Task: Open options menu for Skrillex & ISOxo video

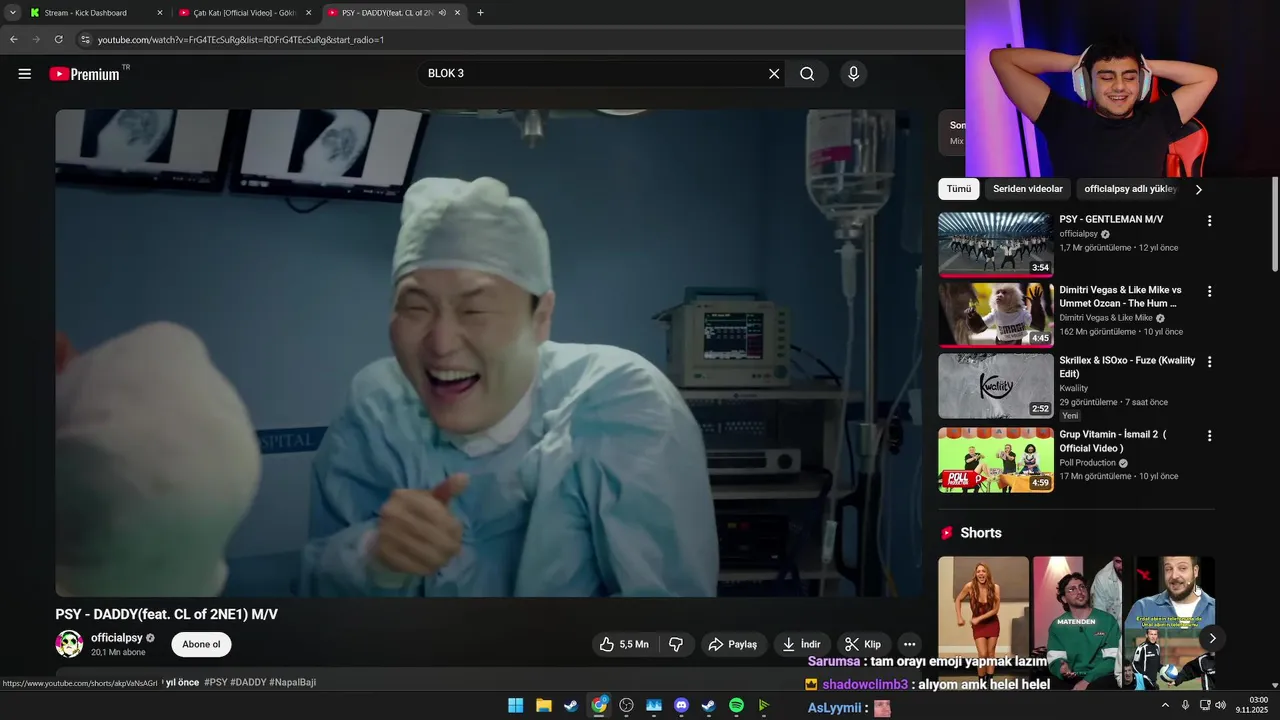Action: coord(1209,362)
